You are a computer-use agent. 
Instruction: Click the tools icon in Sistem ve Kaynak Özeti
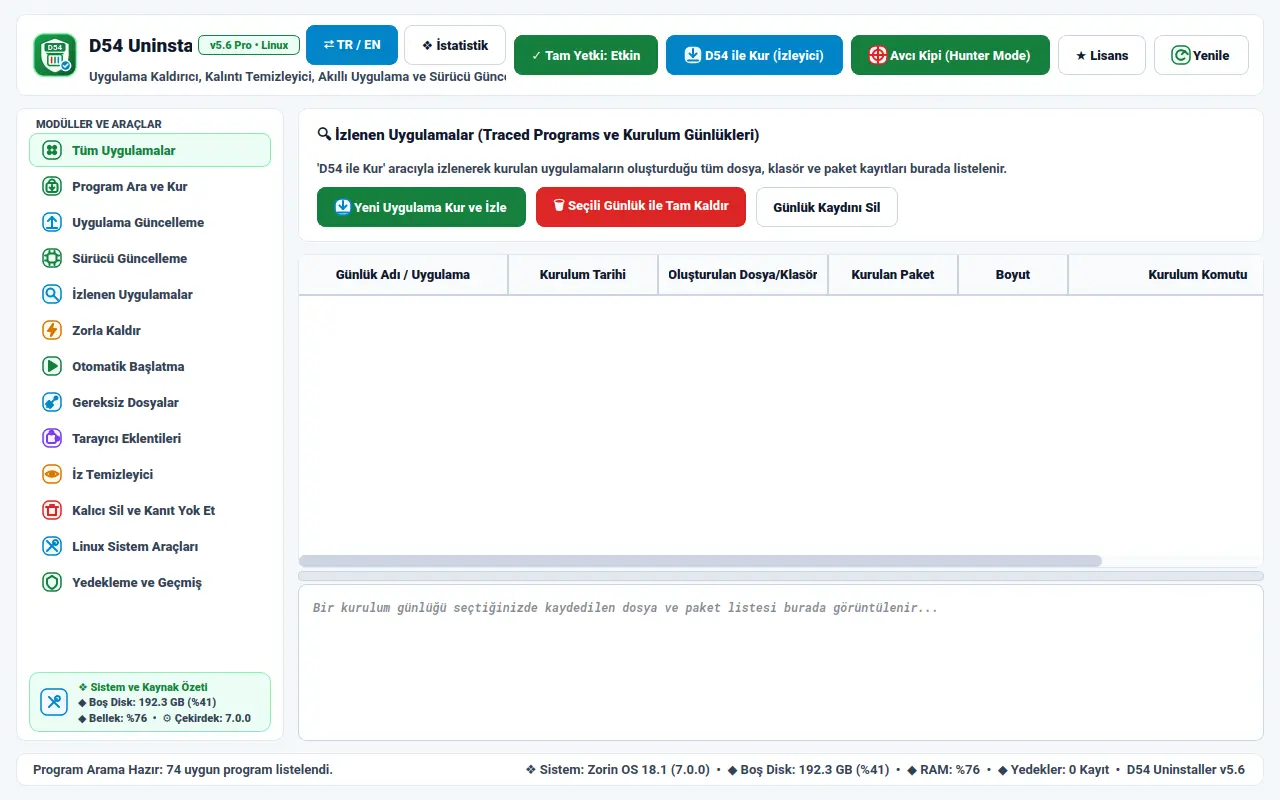[54, 702]
